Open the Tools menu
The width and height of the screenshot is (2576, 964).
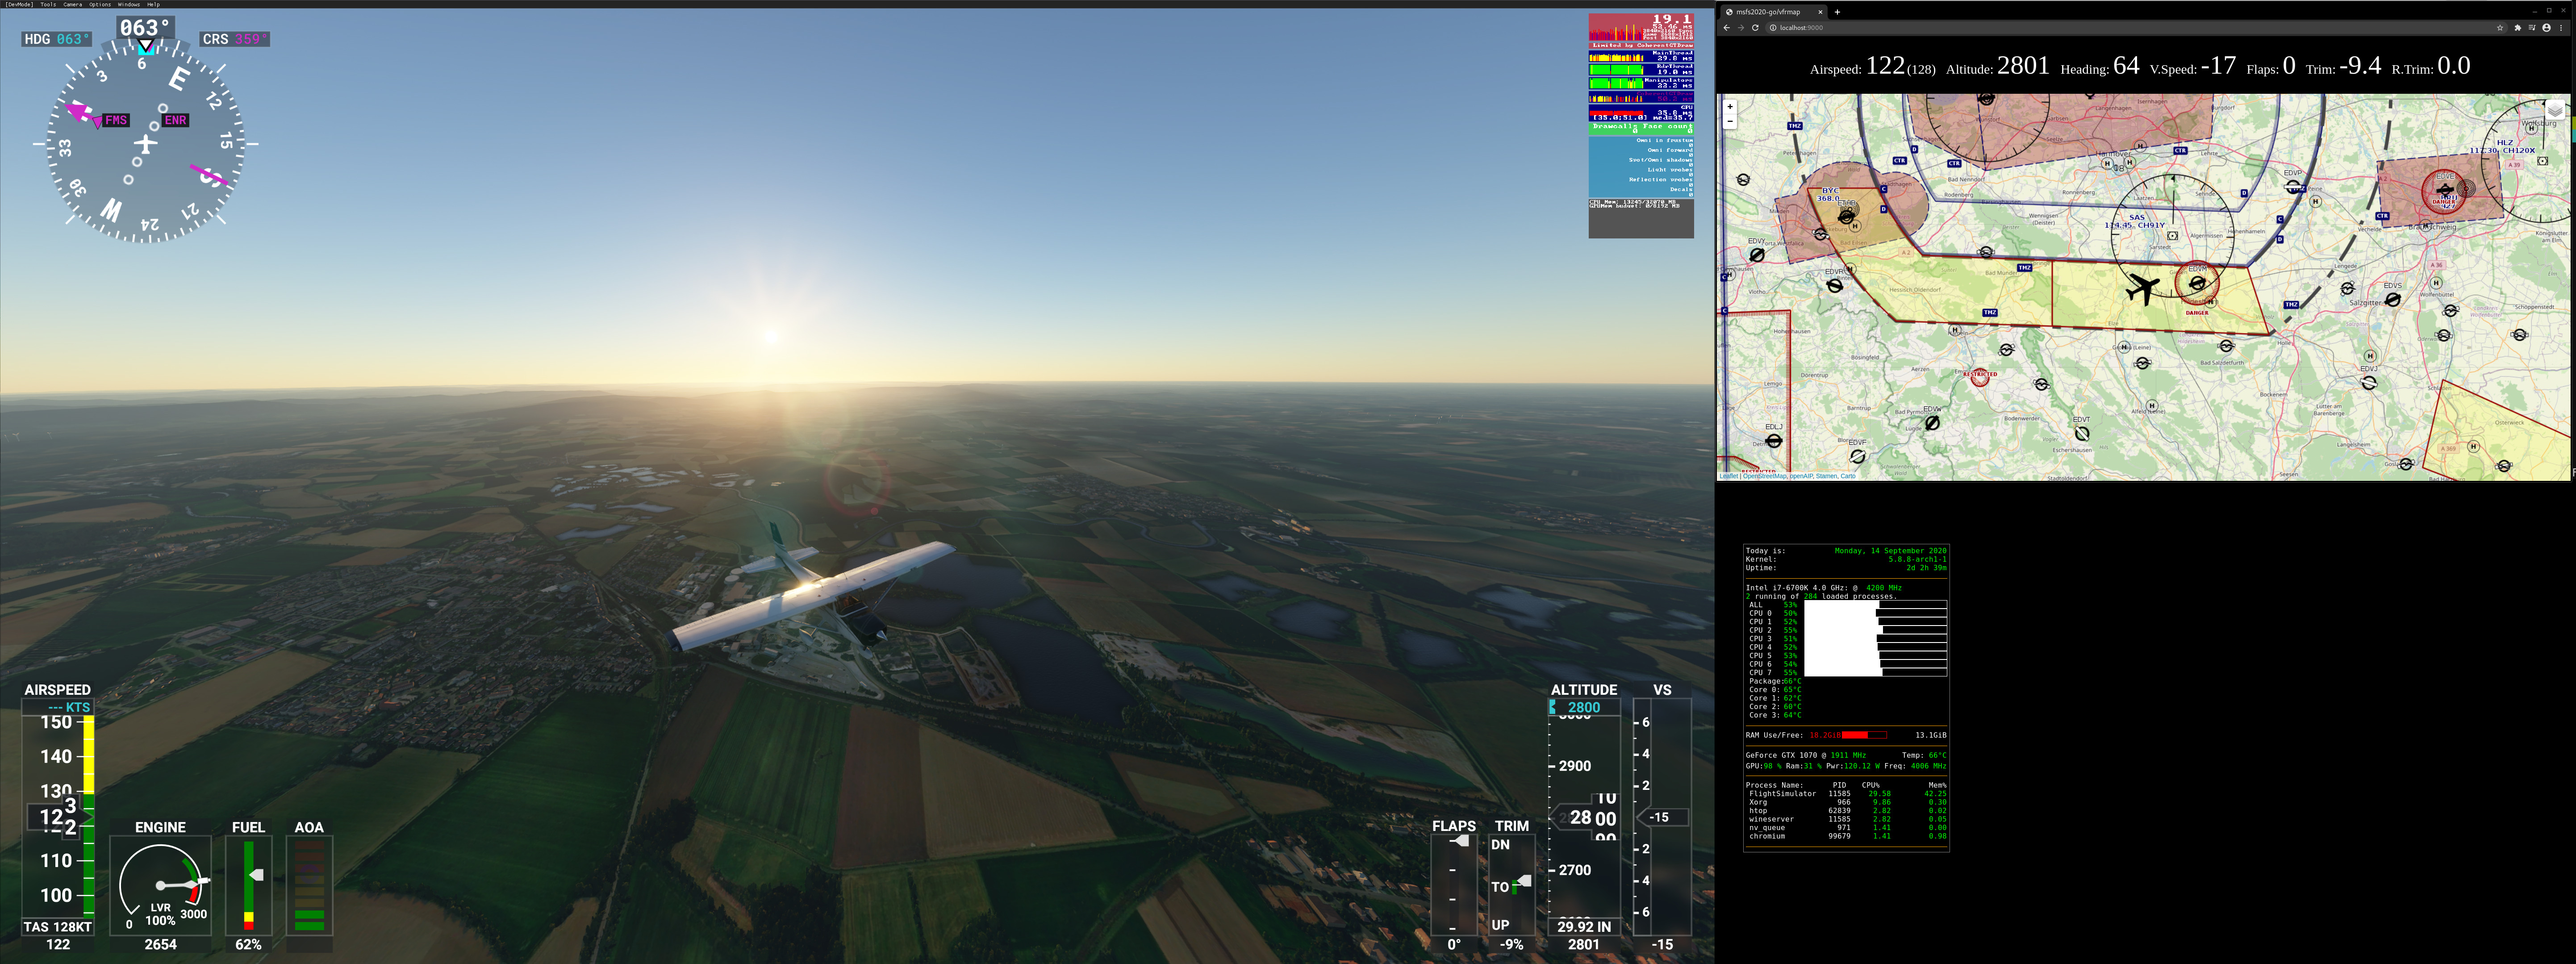48,4
